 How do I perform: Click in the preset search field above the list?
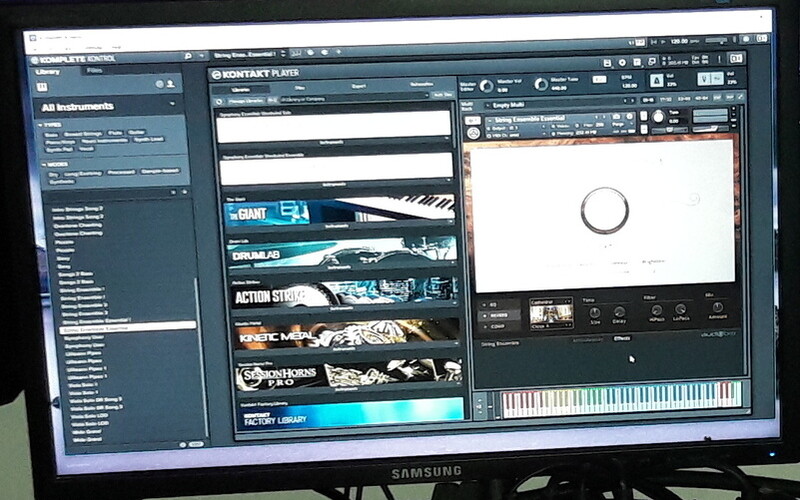(106, 192)
